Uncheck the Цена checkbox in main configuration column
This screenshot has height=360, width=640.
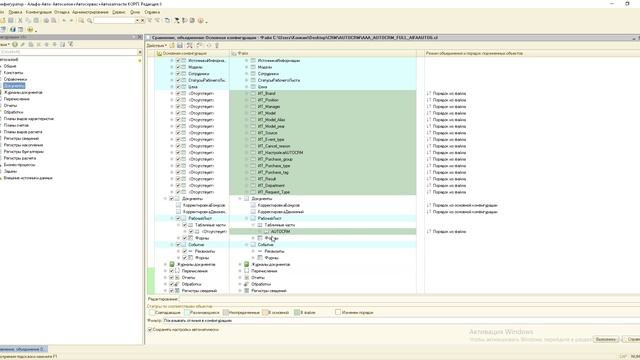pyautogui.click(x=178, y=87)
